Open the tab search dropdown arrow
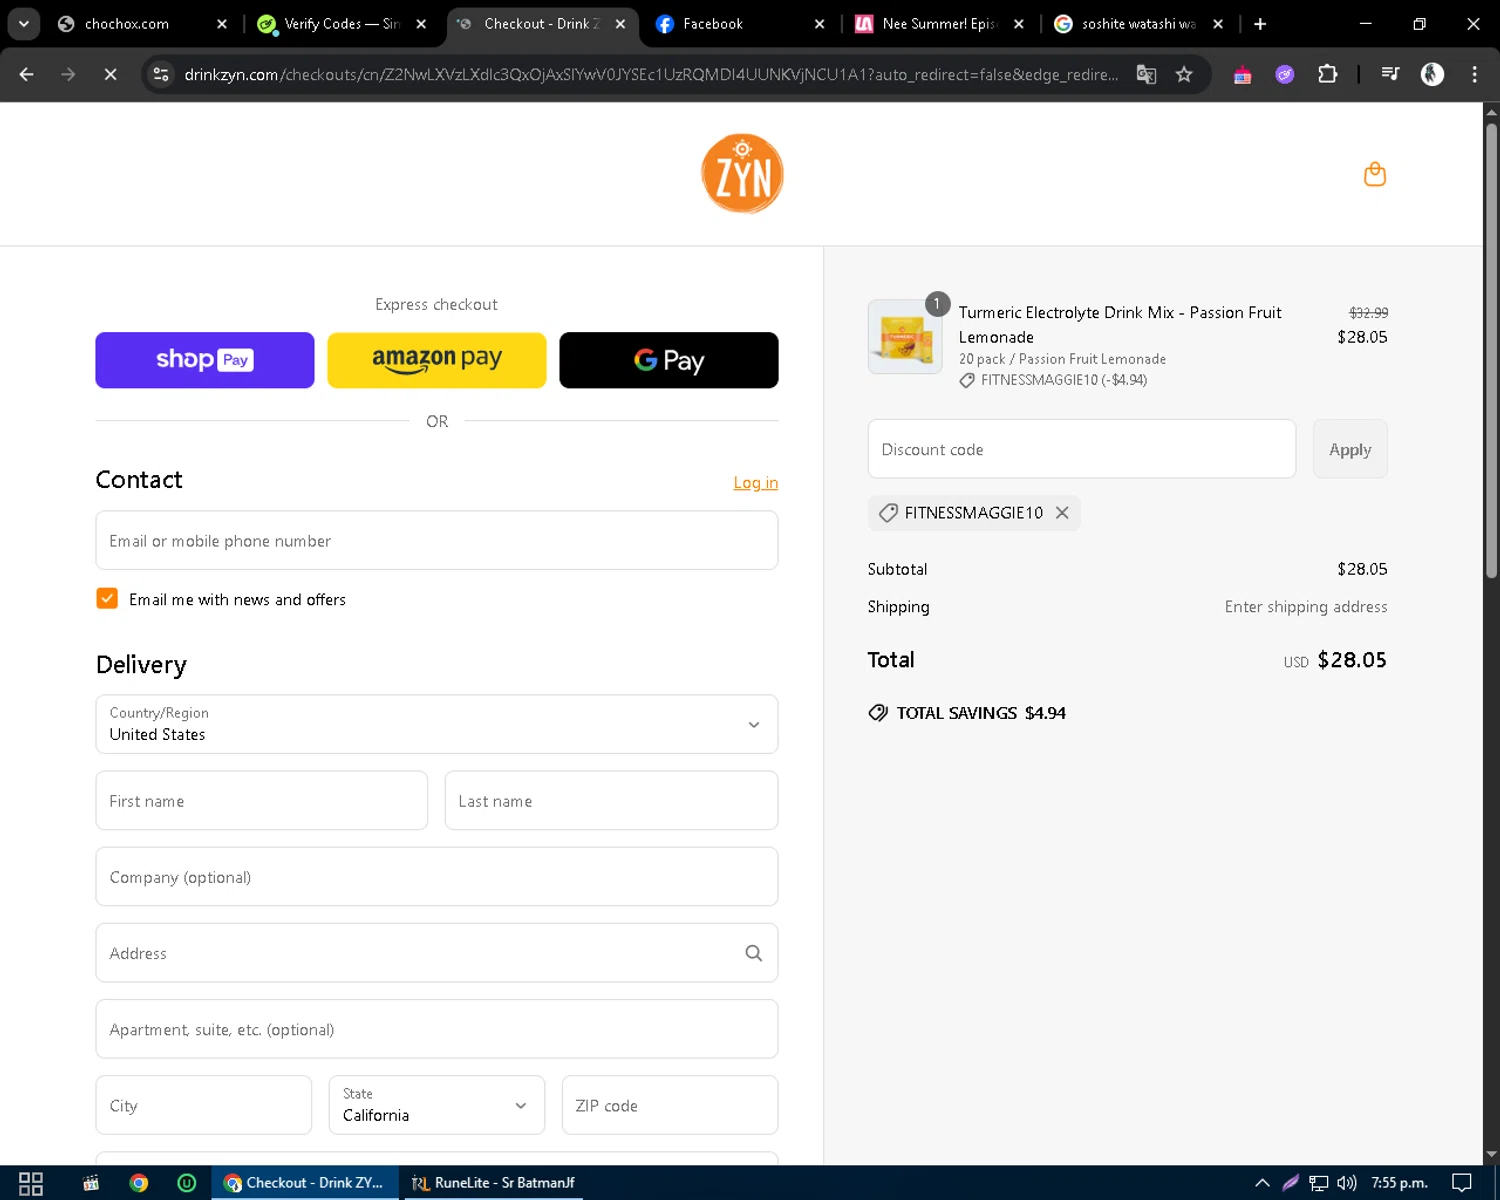 coord(23,24)
